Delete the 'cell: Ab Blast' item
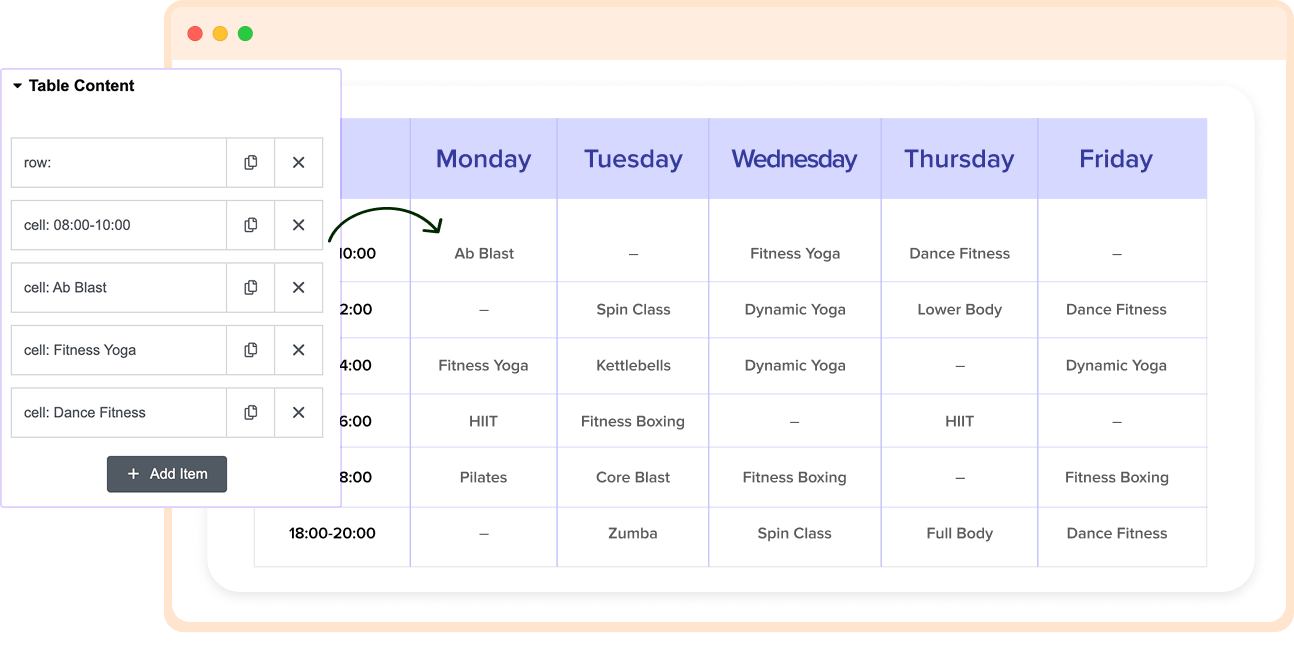 (298, 287)
